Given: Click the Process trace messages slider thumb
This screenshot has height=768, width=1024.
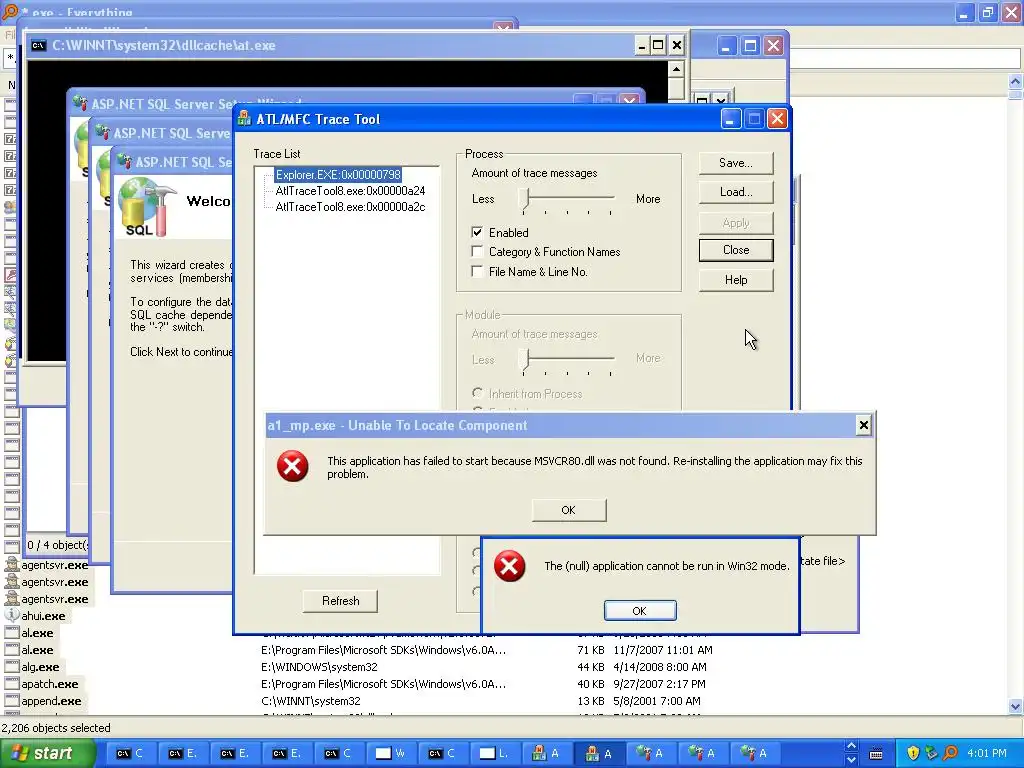Looking at the screenshot, I should [x=524, y=198].
